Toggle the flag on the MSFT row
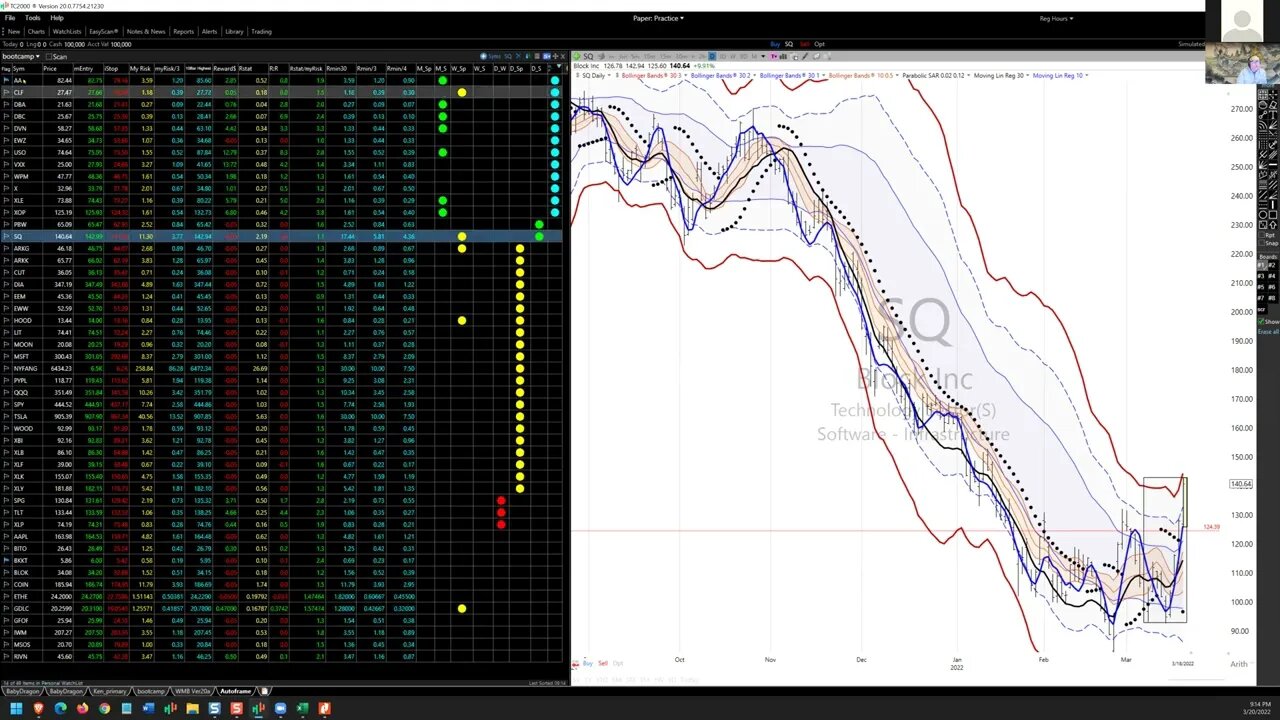Image resolution: width=1280 pixels, height=720 pixels. tap(6, 356)
